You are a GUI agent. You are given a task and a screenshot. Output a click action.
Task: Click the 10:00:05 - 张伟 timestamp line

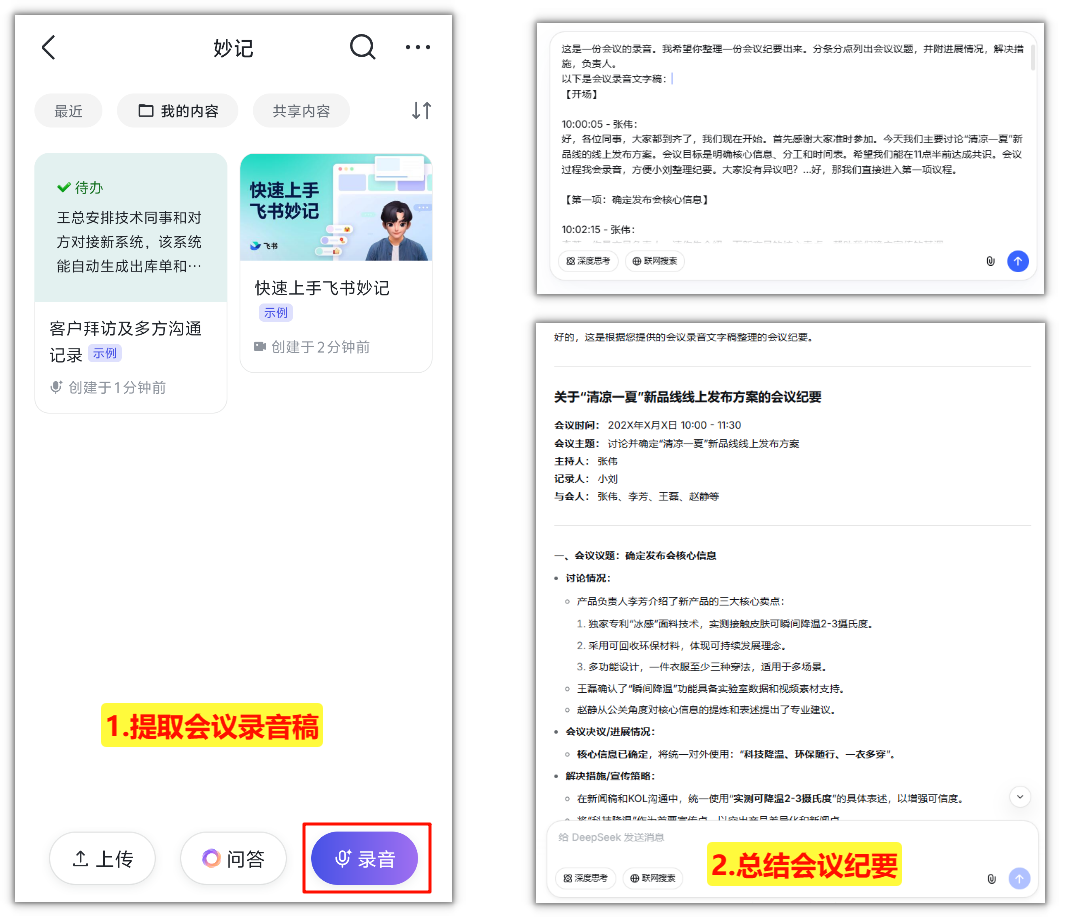599,124
